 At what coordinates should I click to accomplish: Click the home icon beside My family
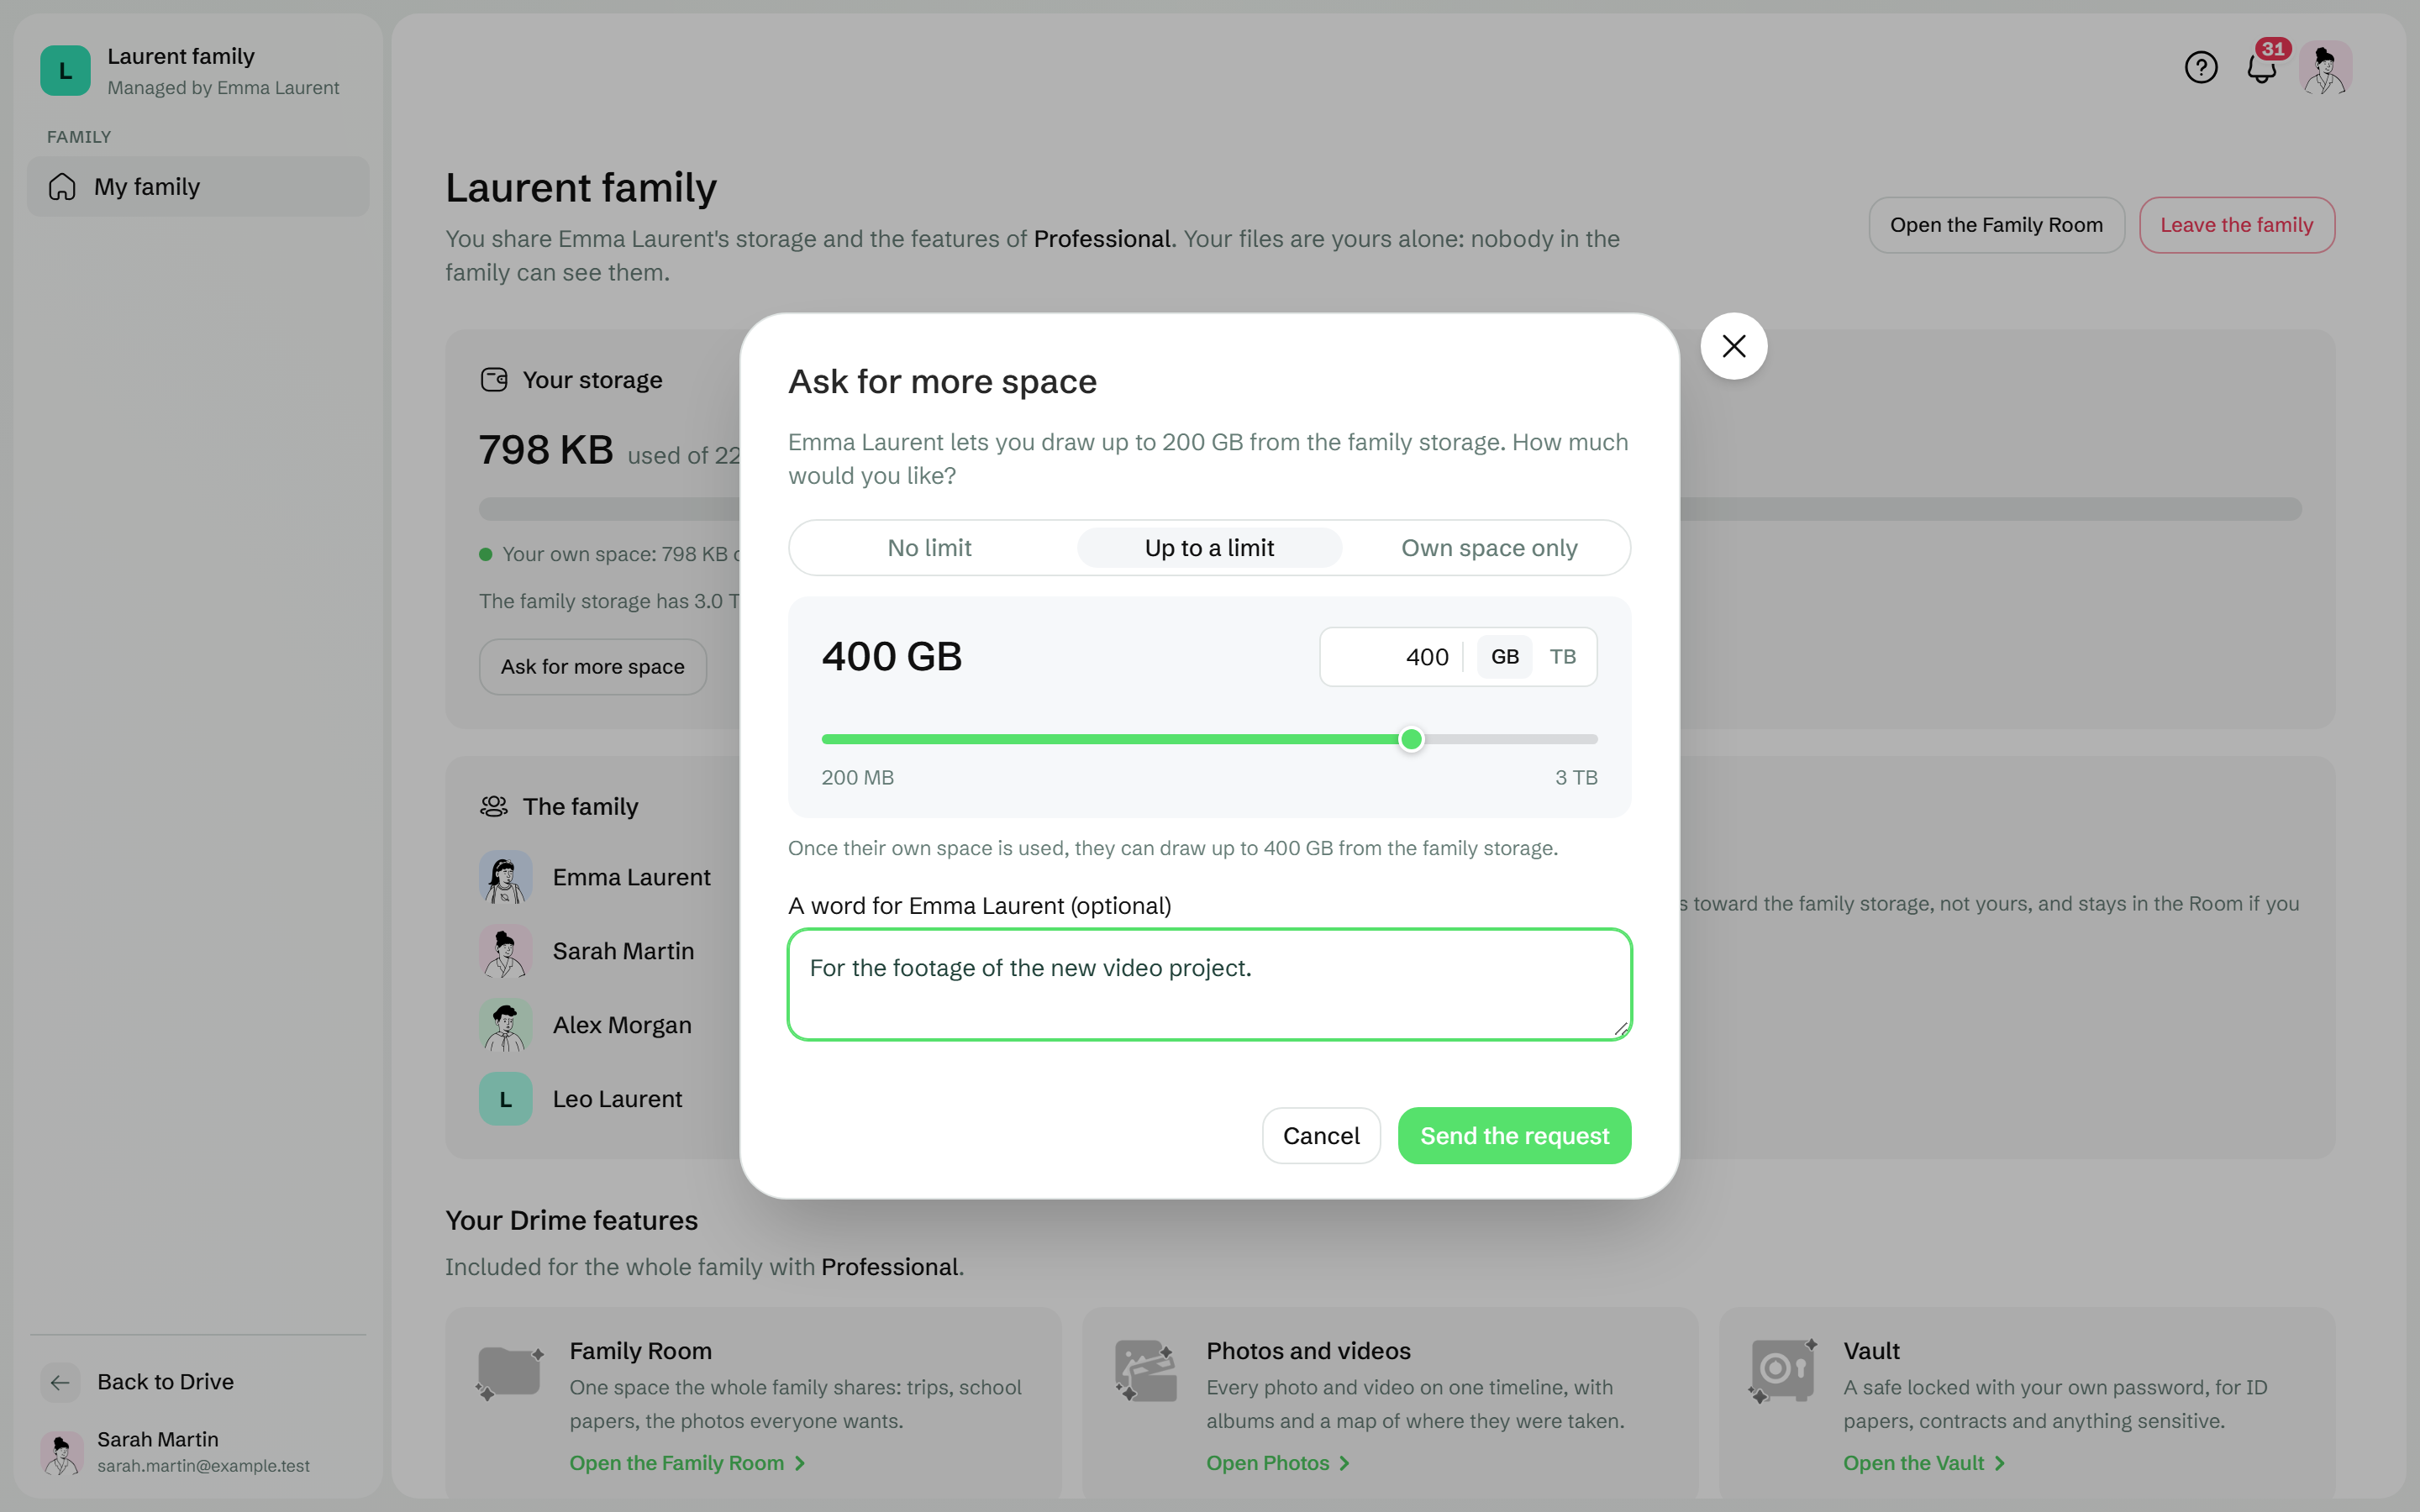(x=62, y=187)
